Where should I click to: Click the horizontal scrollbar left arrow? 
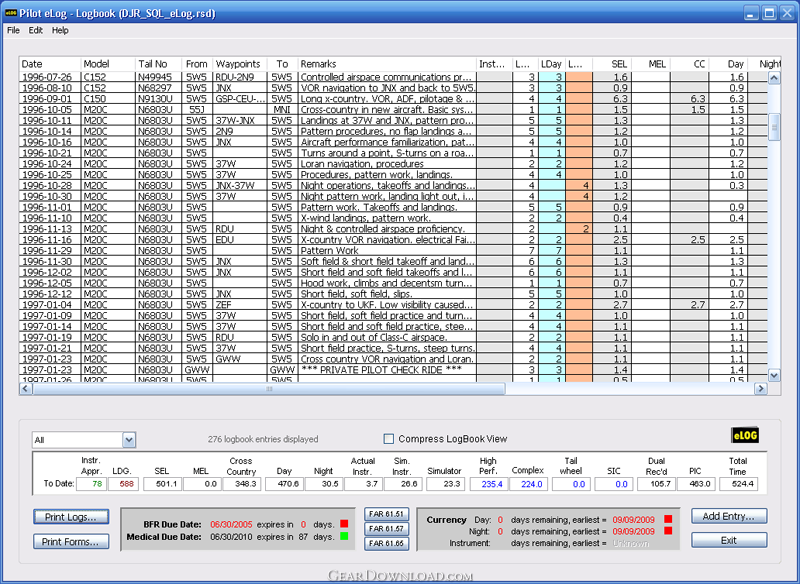tap(26, 389)
